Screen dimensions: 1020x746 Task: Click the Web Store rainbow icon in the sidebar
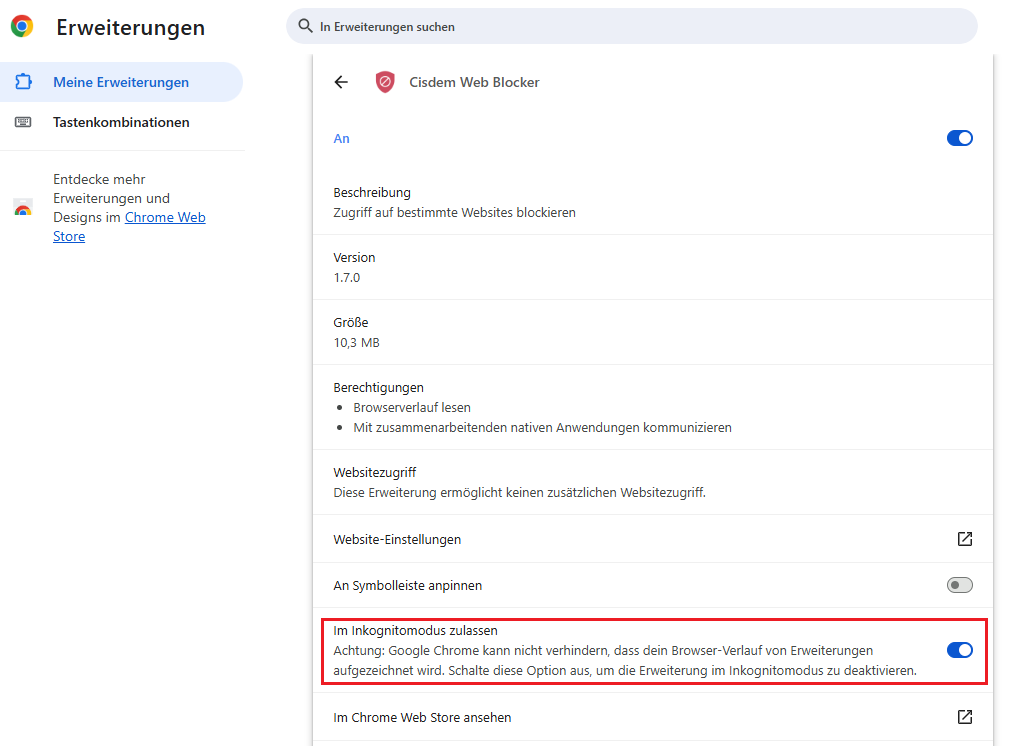coord(23,208)
